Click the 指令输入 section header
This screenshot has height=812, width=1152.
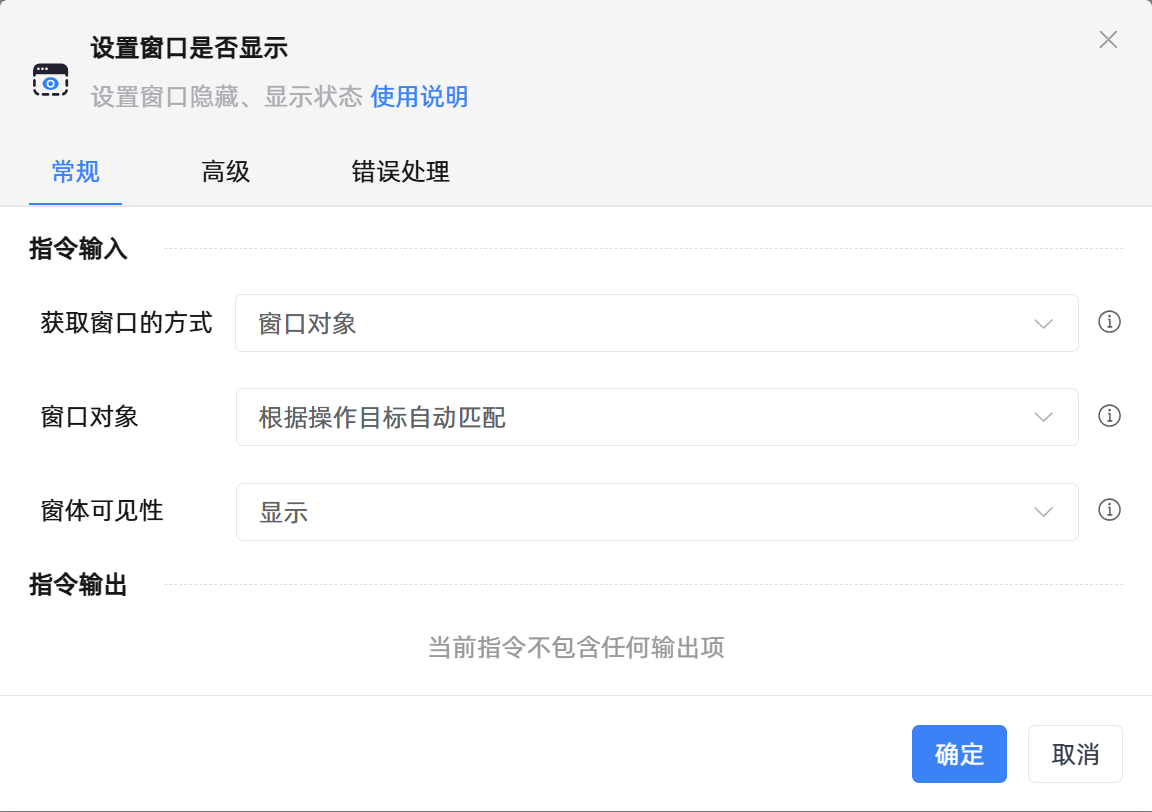click(77, 249)
